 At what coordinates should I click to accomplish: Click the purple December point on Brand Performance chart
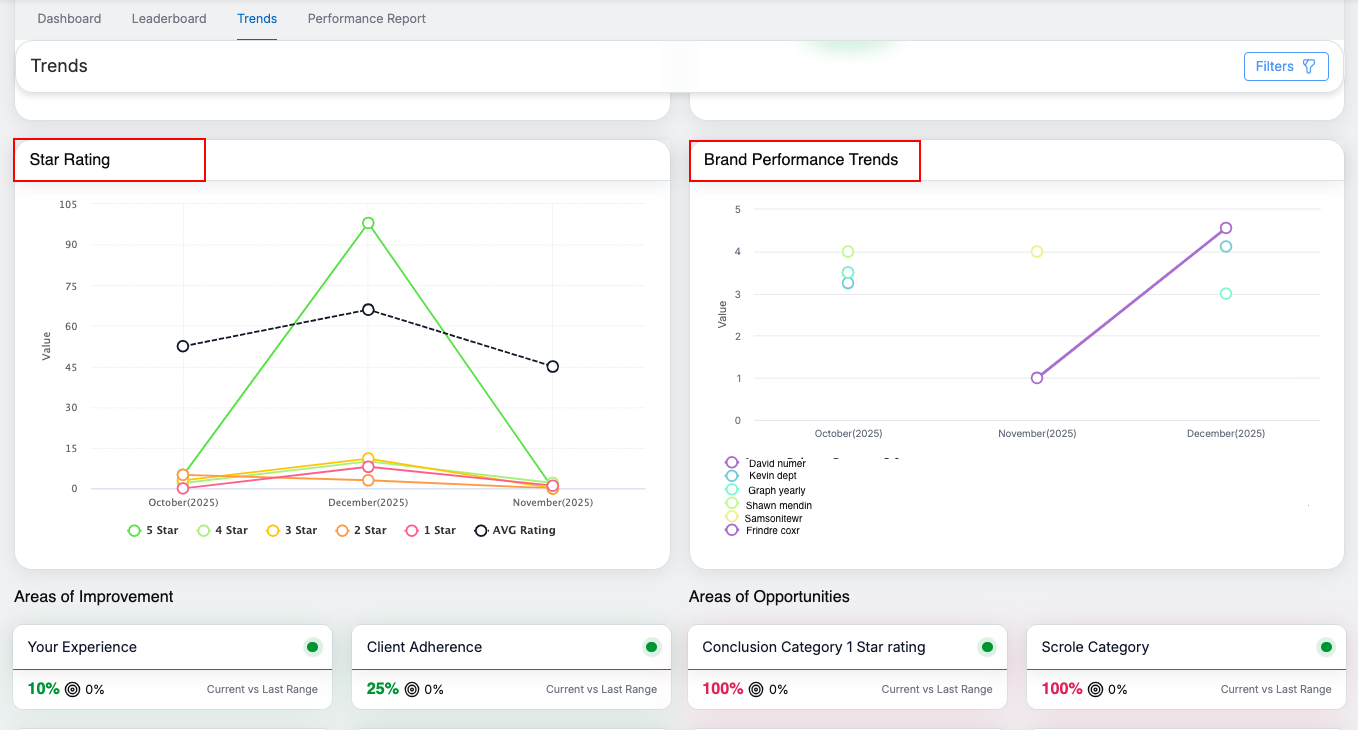1226,228
